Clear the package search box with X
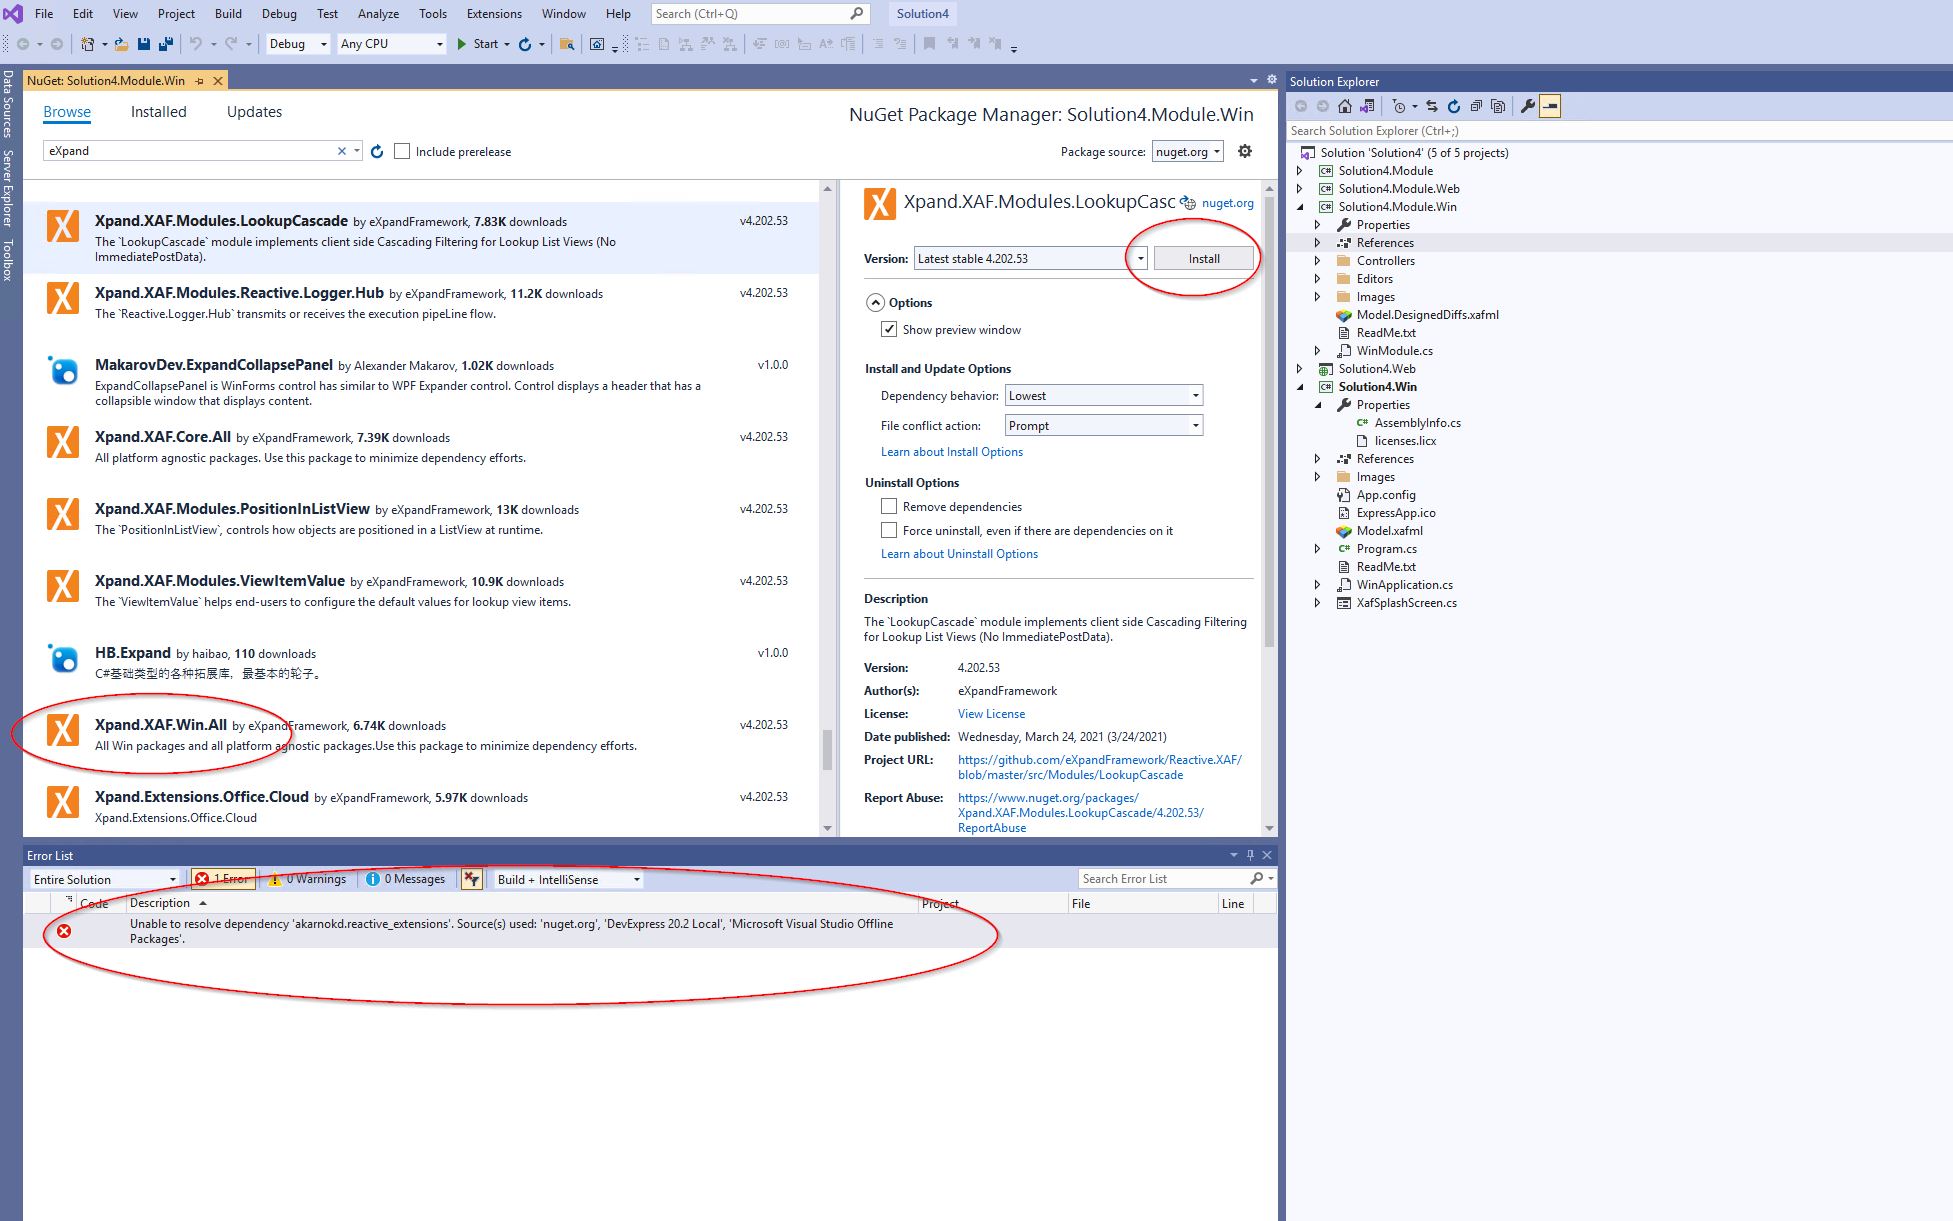Screen dimensions: 1953x1221 pyautogui.click(x=341, y=151)
